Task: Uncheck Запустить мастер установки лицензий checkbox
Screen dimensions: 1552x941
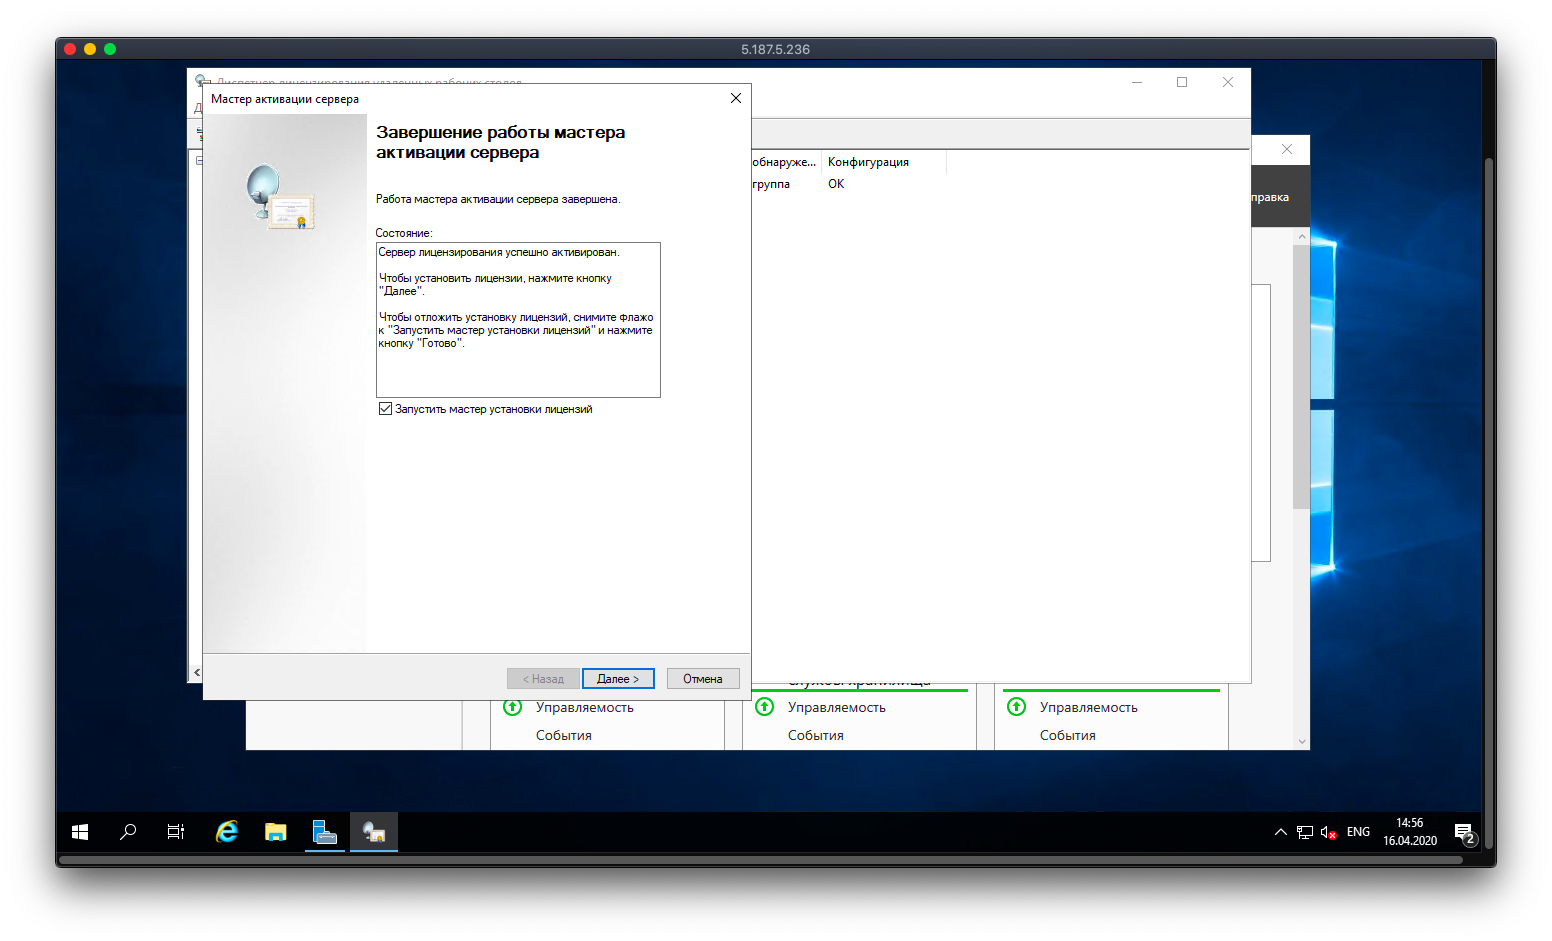Action: coord(385,409)
